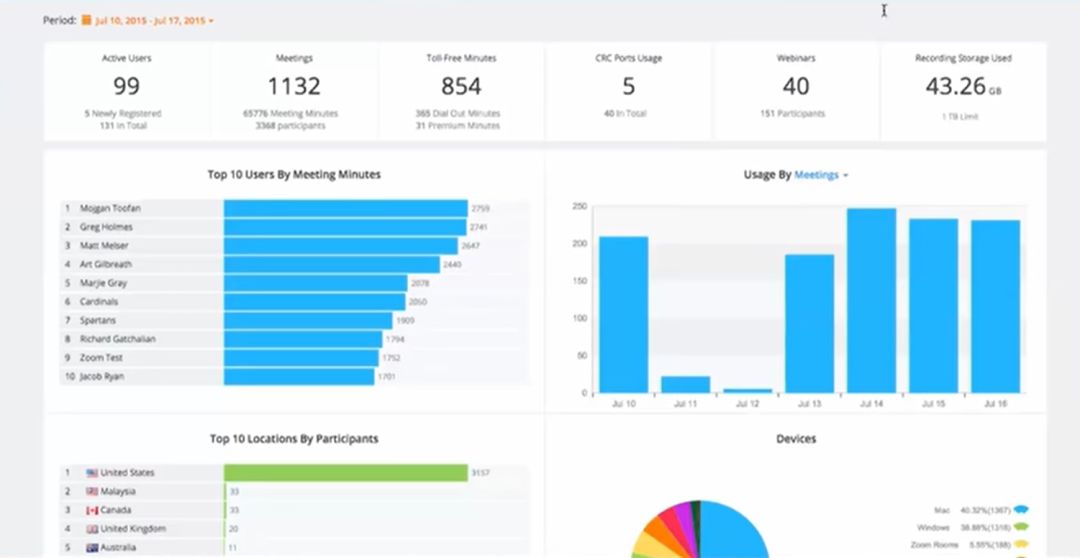Click the yellow Zoom Rooms legend swatch
1080x558 pixels.
point(1021,545)
